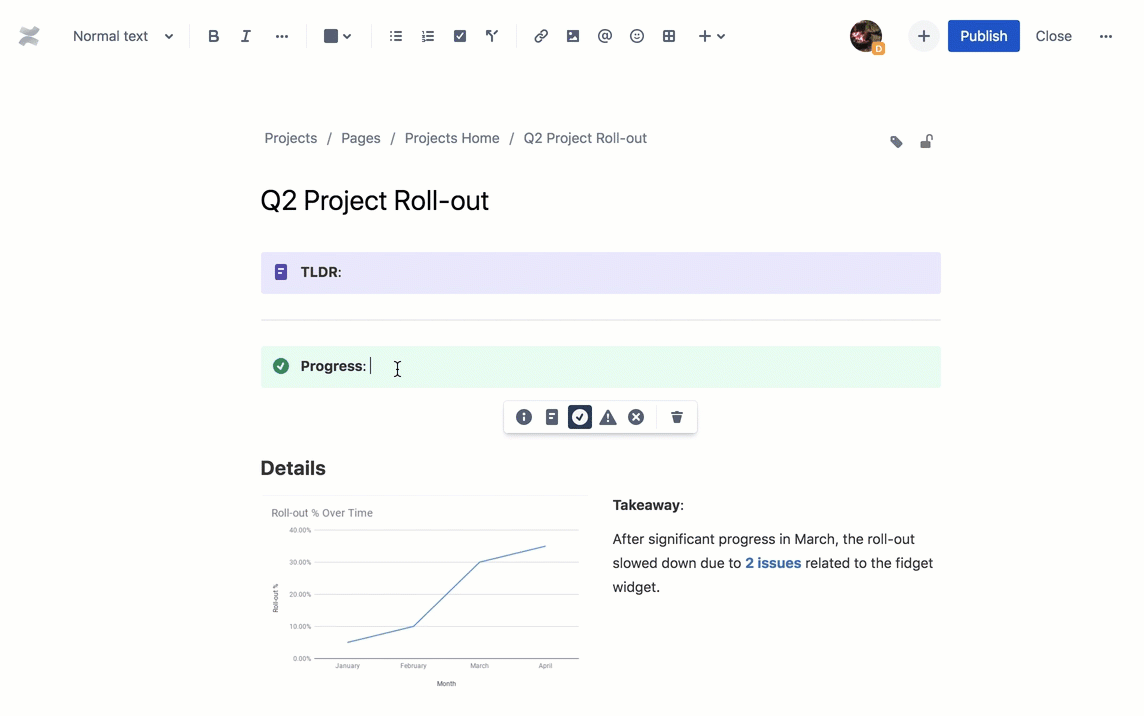The image size is (1144, 716).
Task: Add an action item checkbox
Action: click(x=460, y=36)
